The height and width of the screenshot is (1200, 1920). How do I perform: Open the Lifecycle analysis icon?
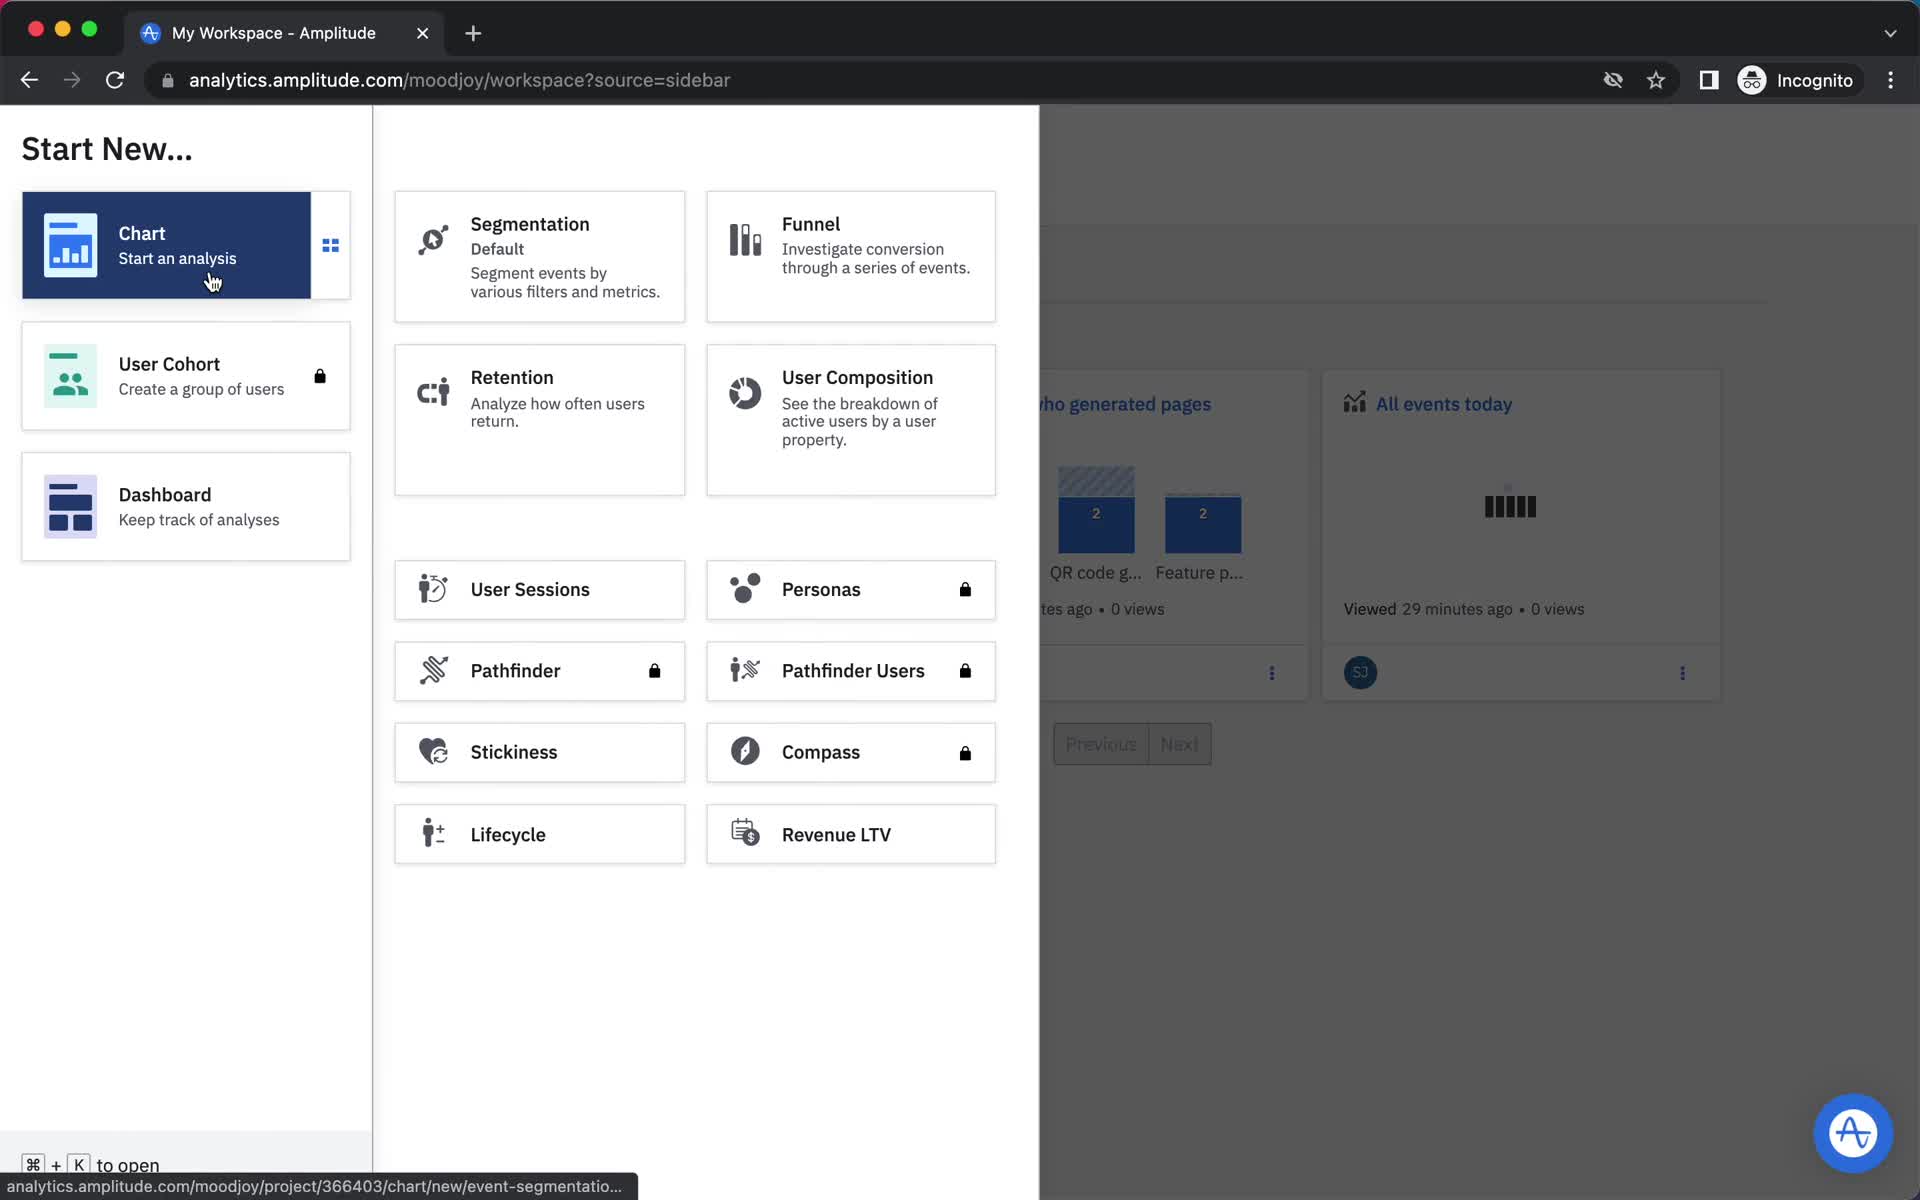tap(433, 834)
